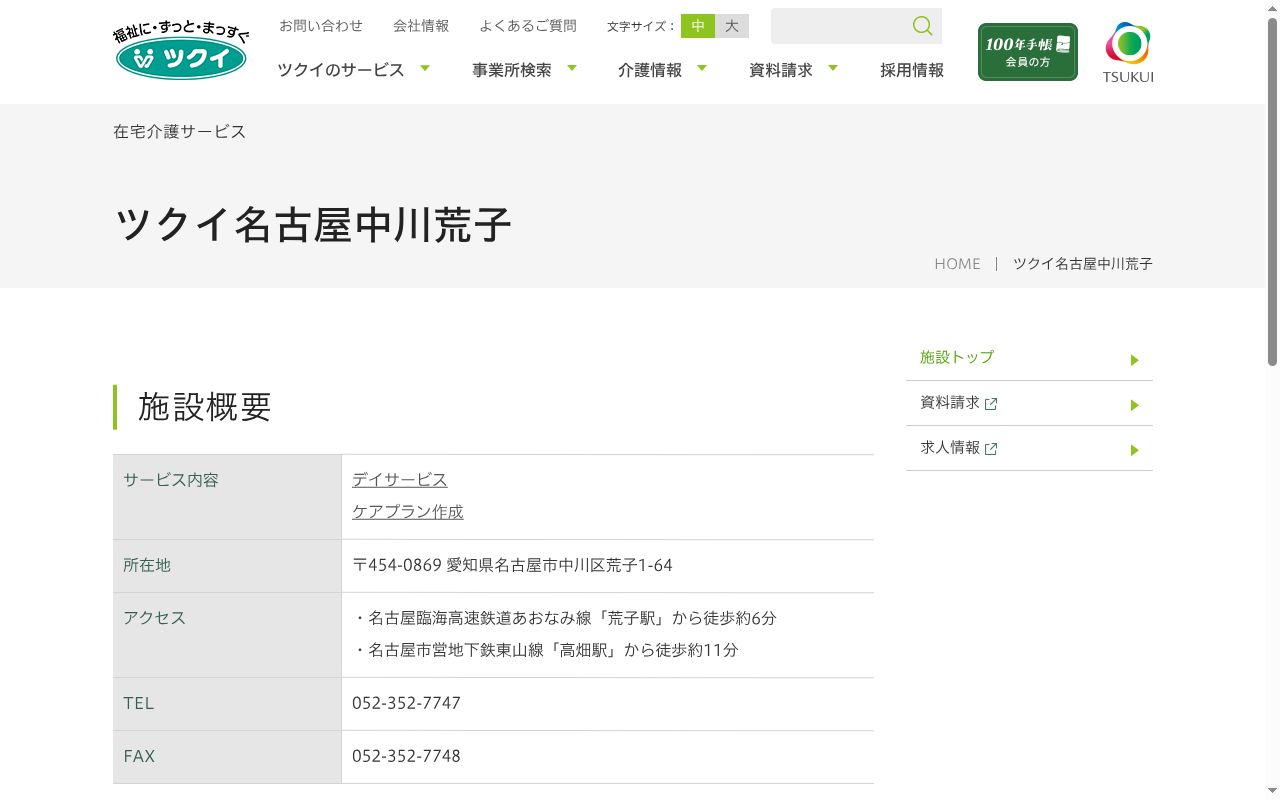Viewport: 1280px width, 800px height.
Task: Click the FAX number 052-352-7748
Action: 406,757
